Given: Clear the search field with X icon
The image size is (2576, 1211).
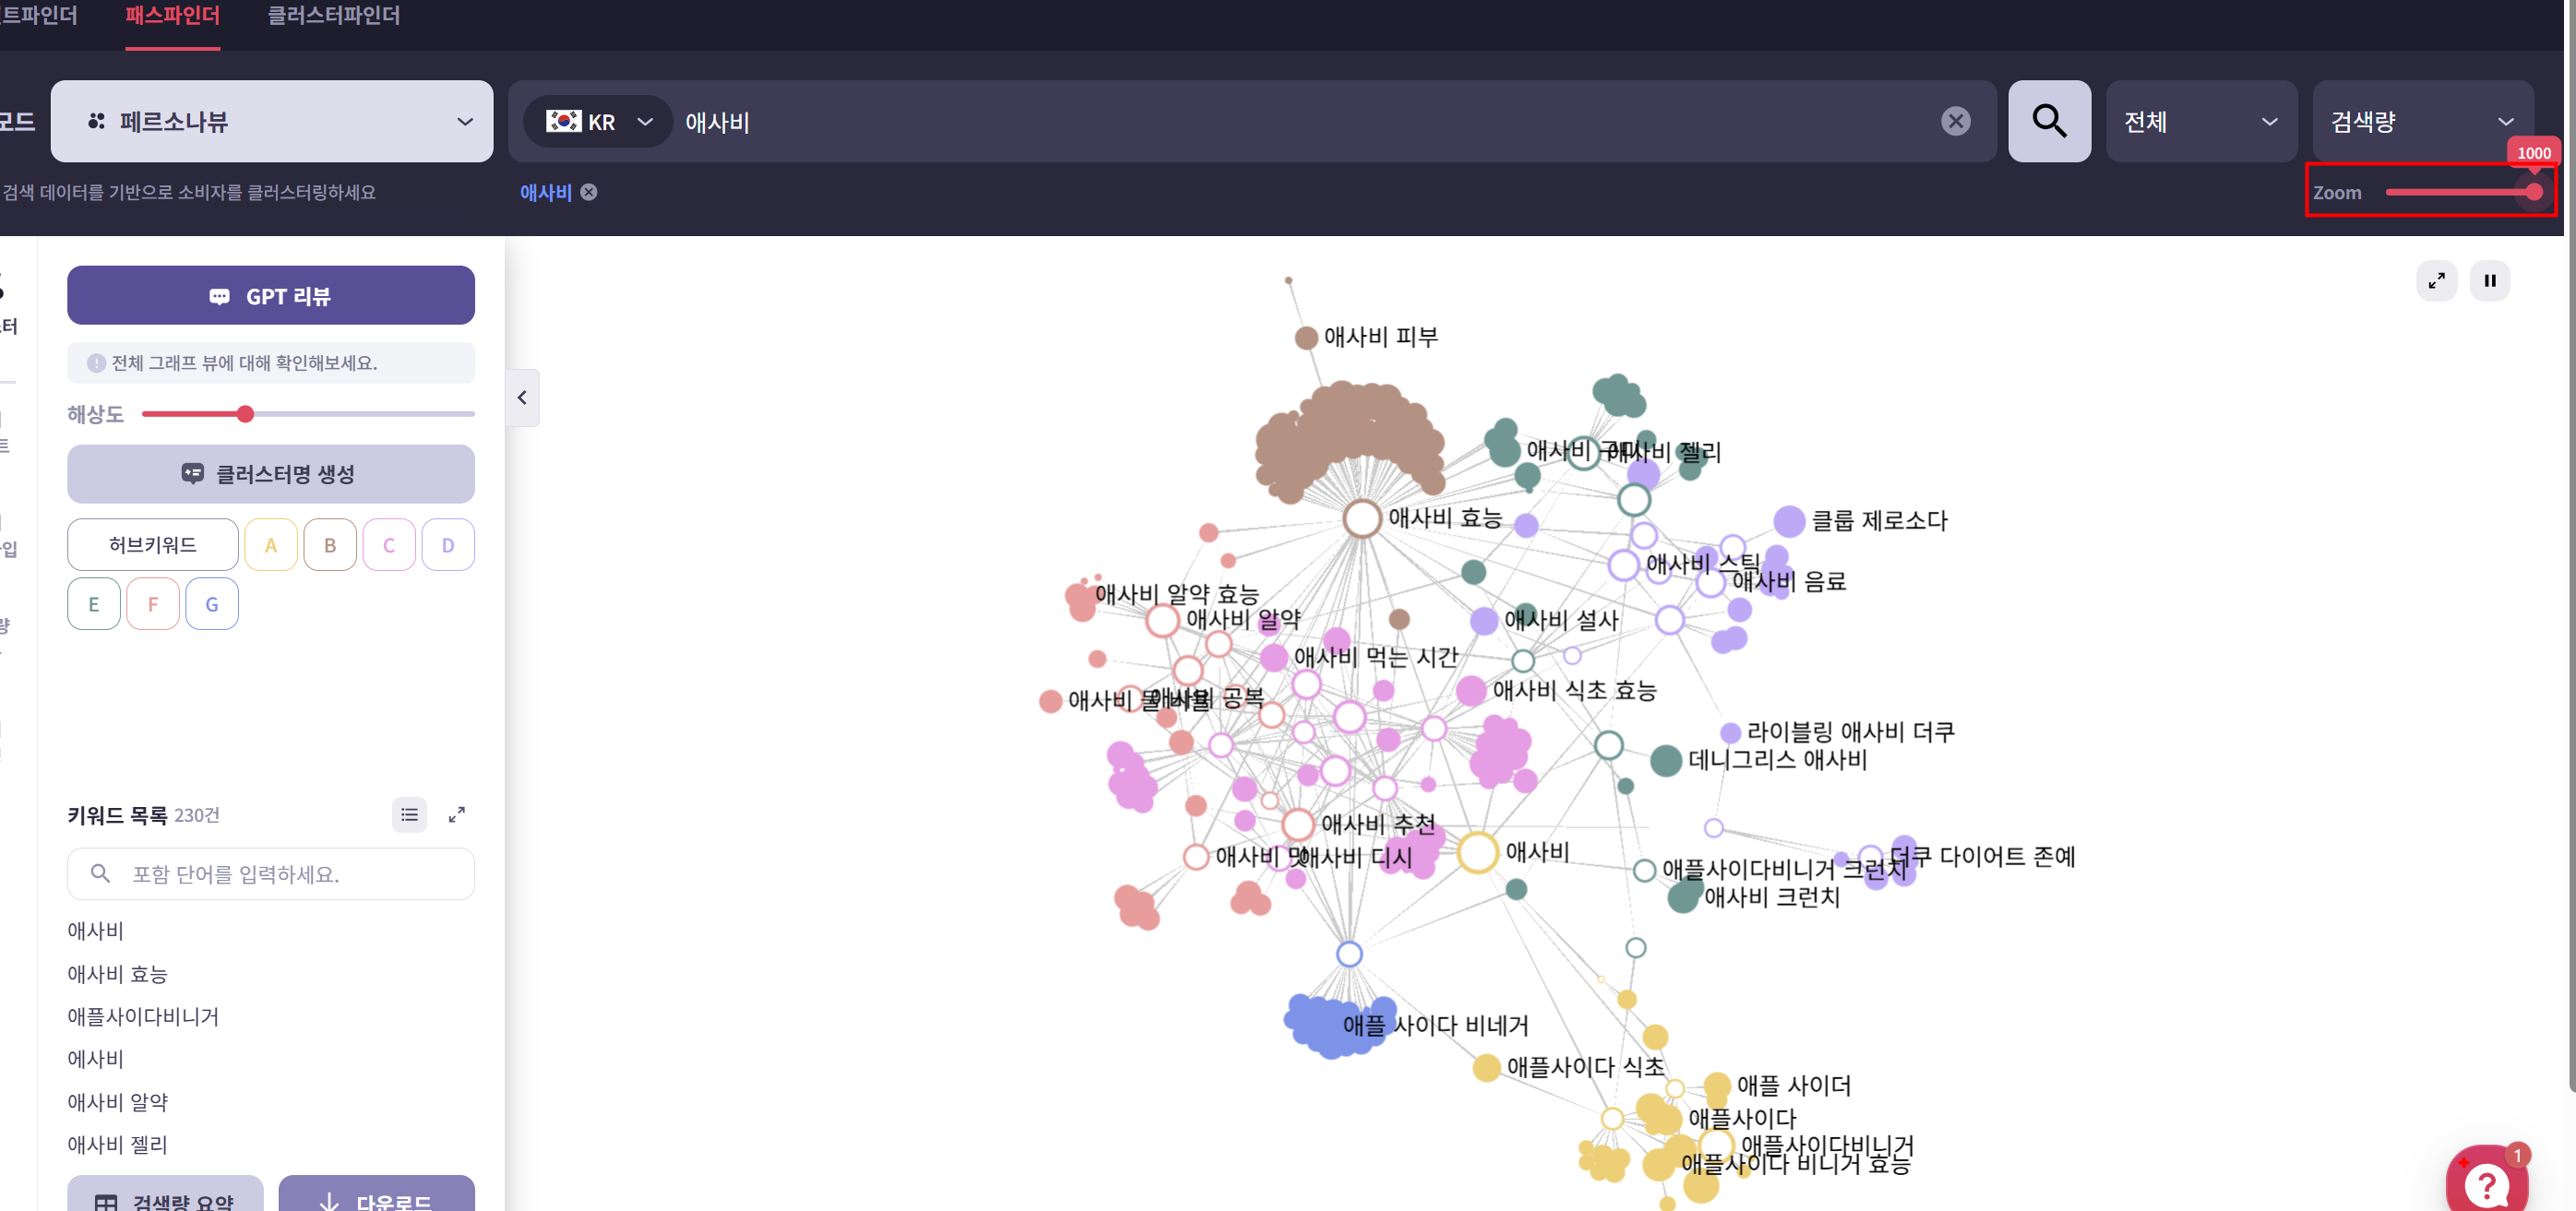Looking at the screenshot, I should coord(1955,121).
